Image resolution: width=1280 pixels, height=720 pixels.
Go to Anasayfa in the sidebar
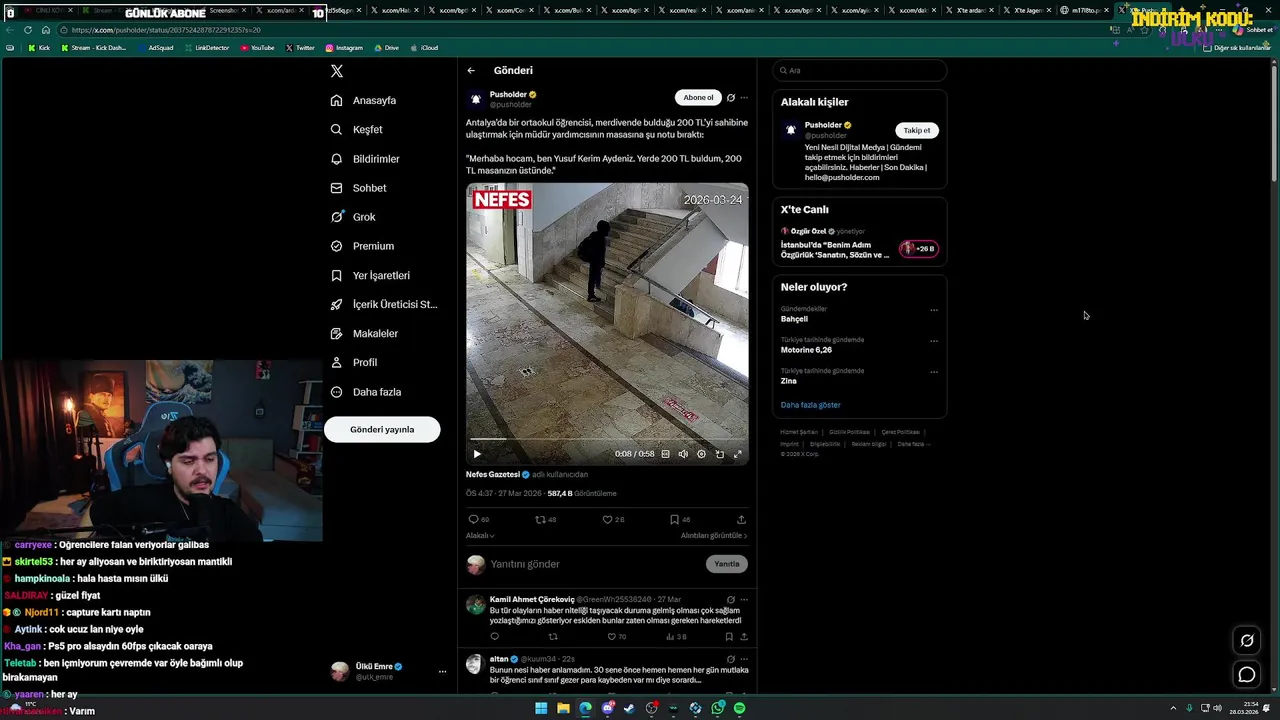pos(364,100)
